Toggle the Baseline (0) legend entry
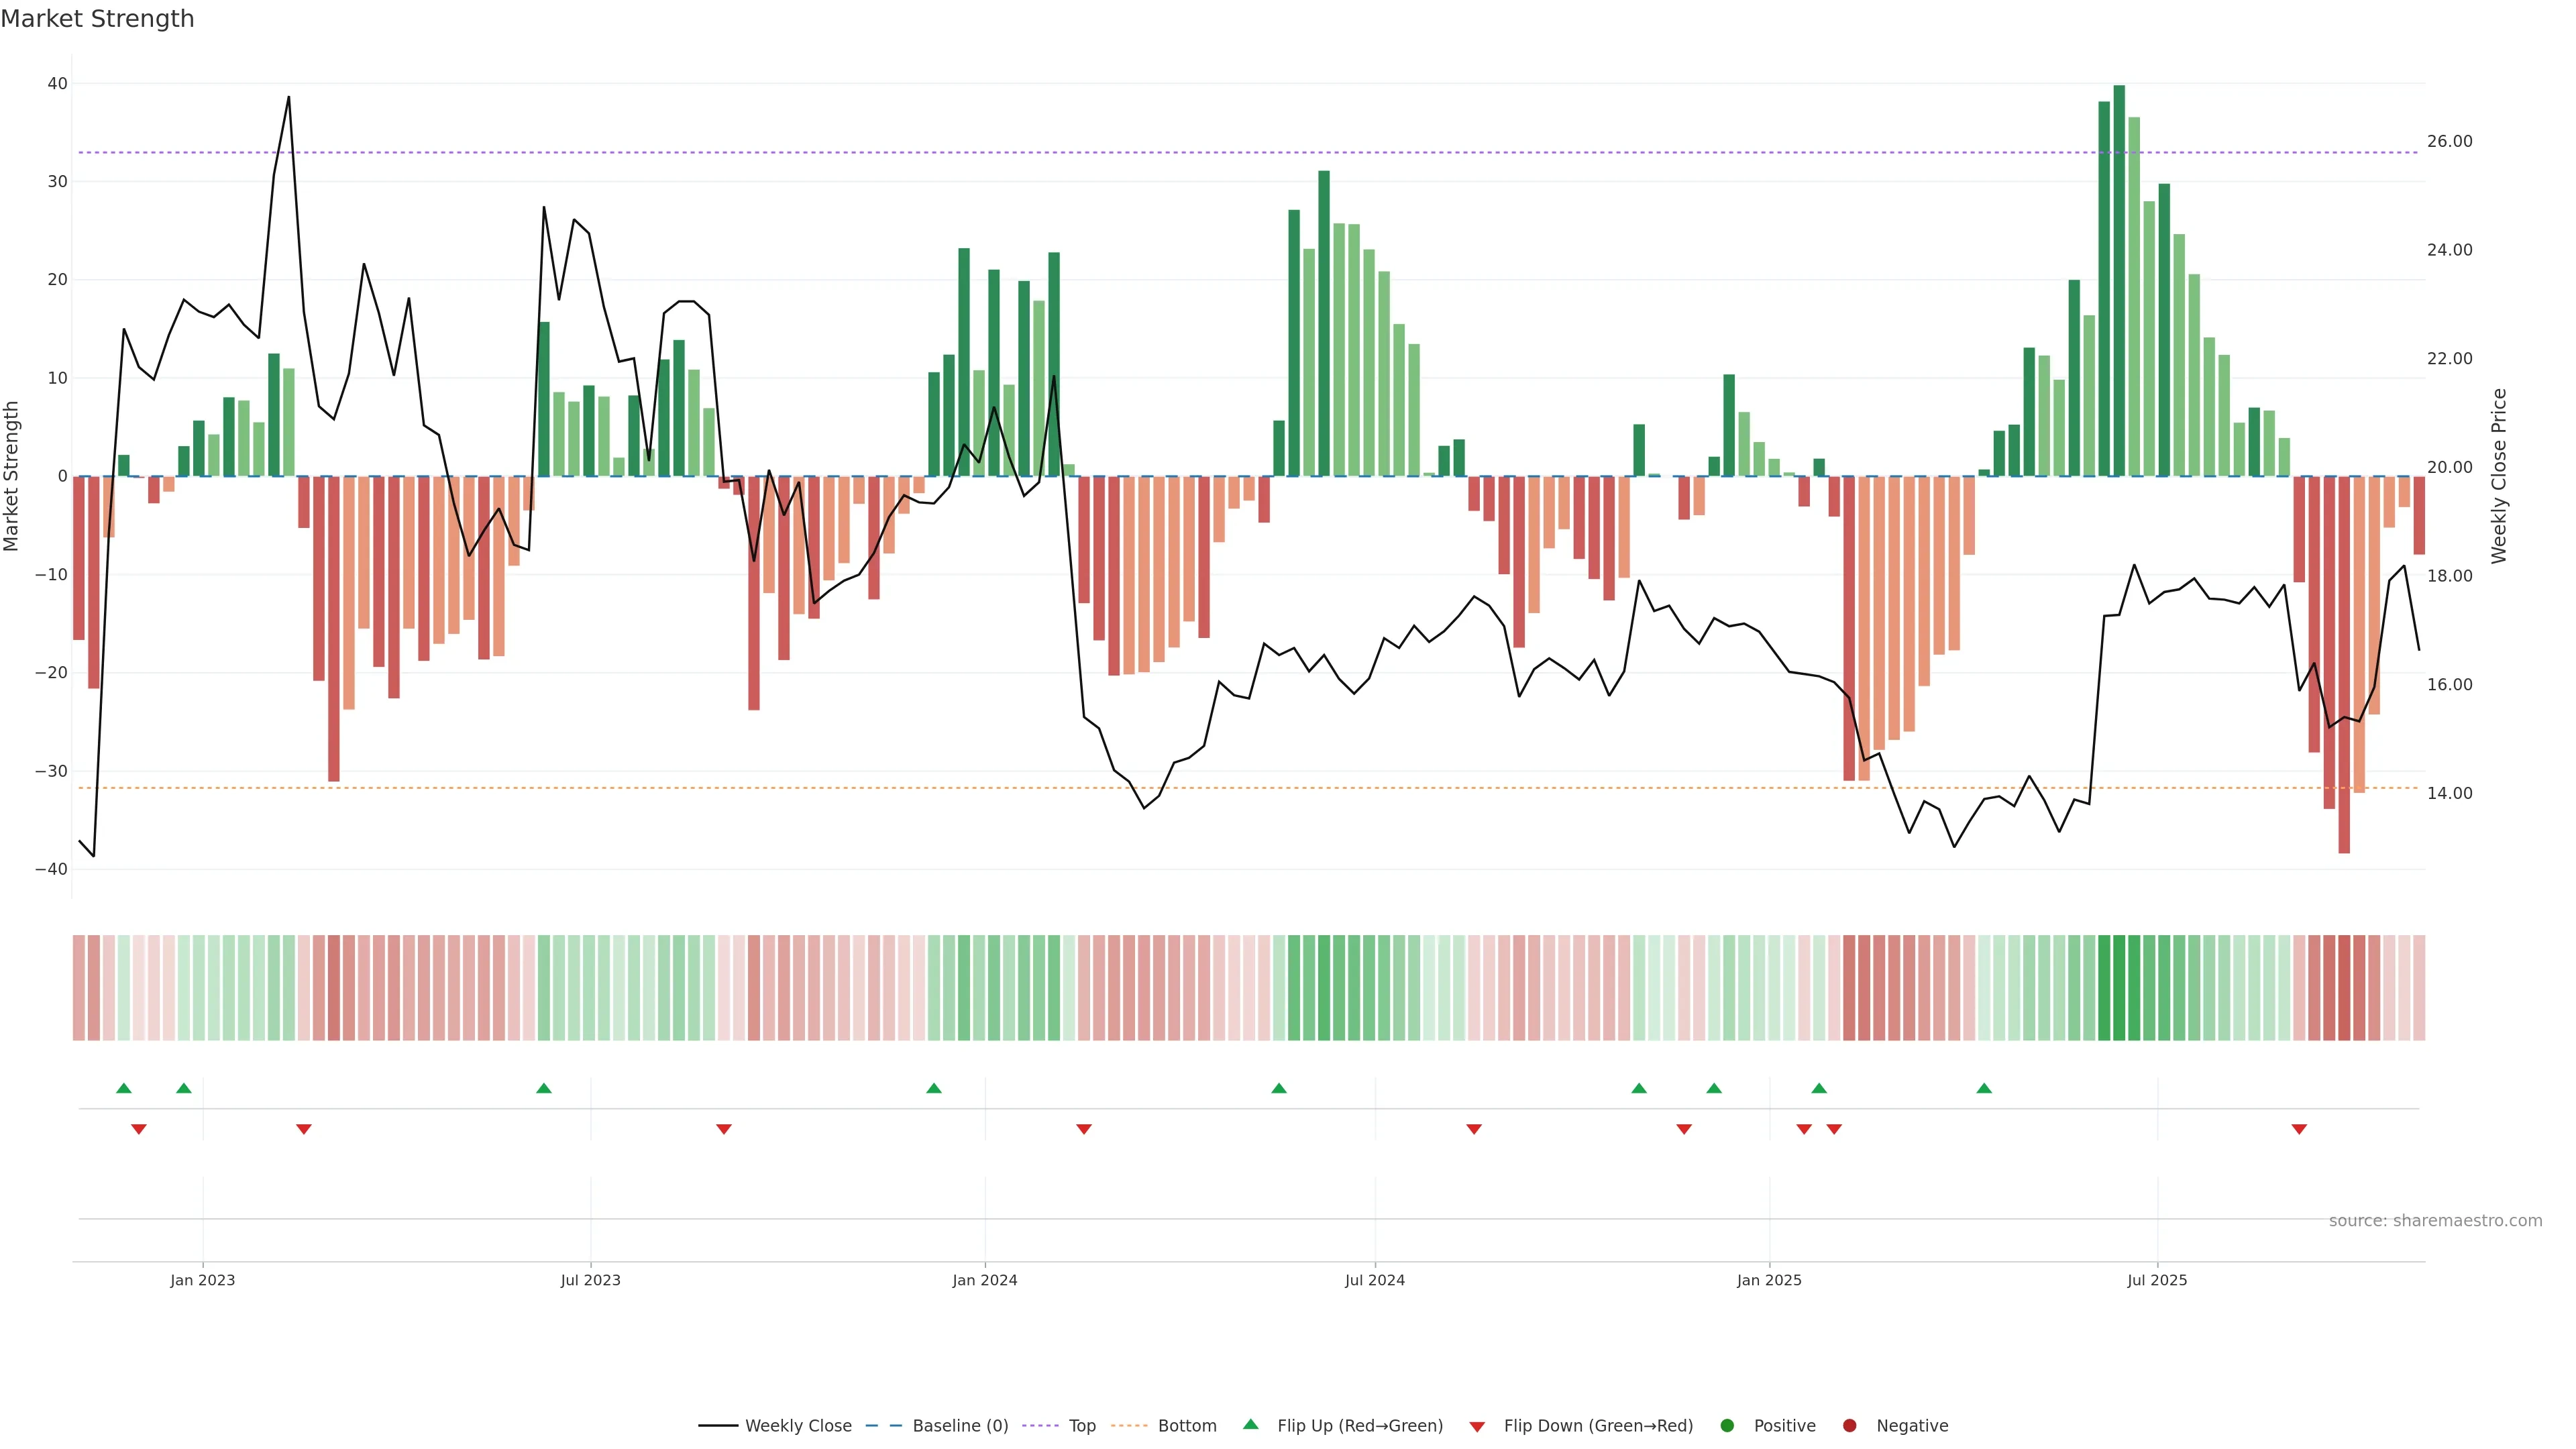This screenshot has width=2576, height=1449. click(960, 1426)
